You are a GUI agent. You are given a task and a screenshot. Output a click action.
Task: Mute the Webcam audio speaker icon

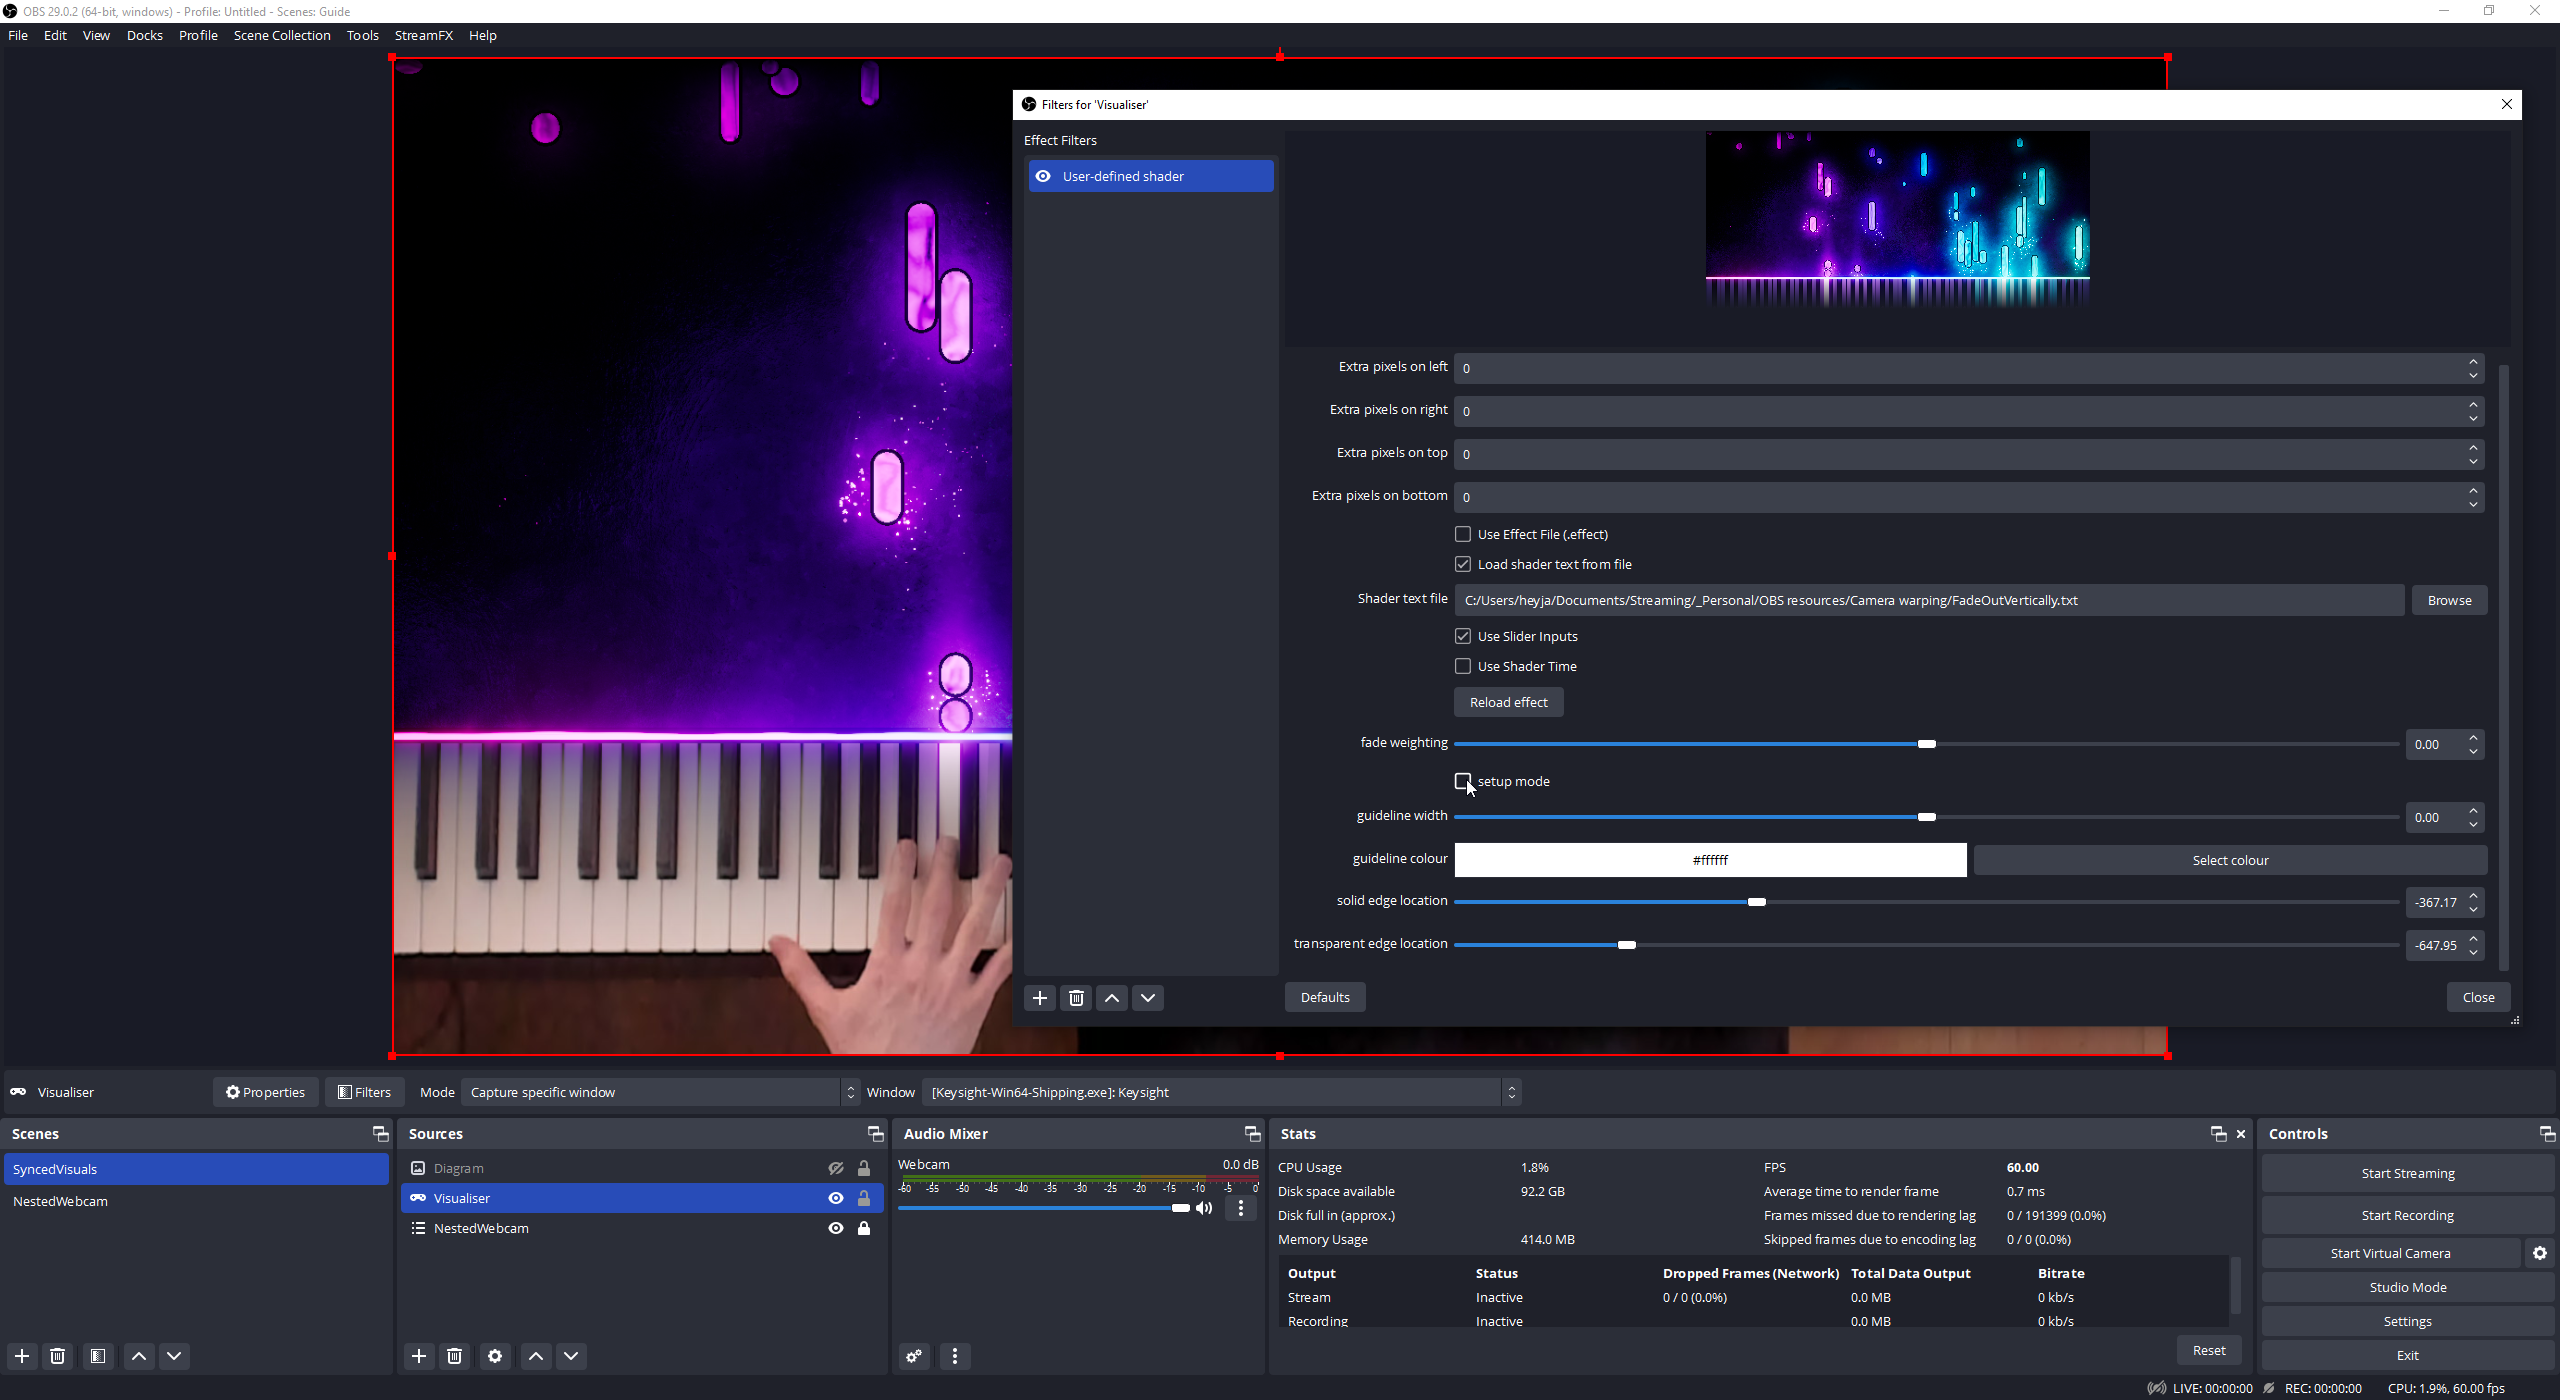coord(1204,1208)
